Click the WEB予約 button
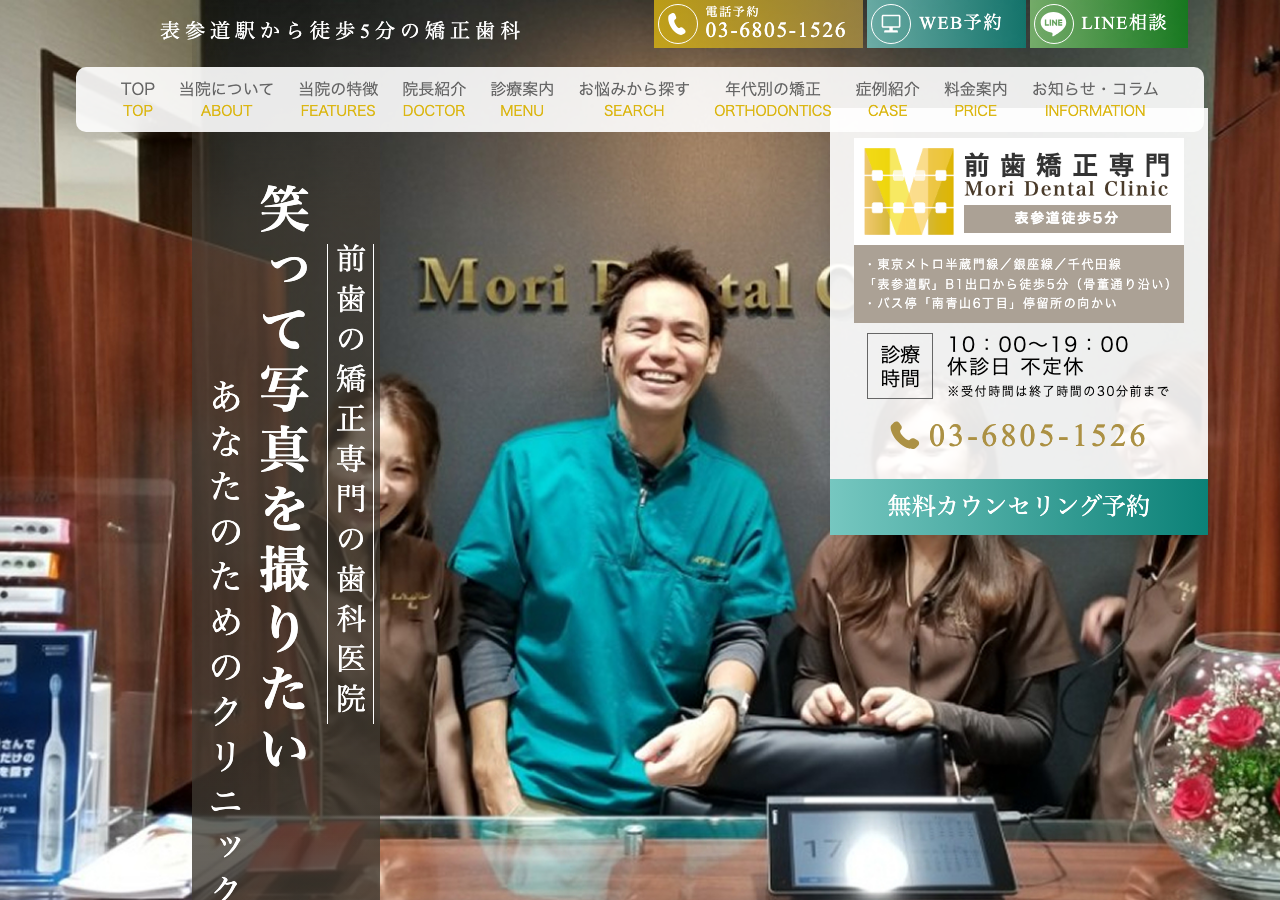The image size is (1280, 900). (946, 24)
